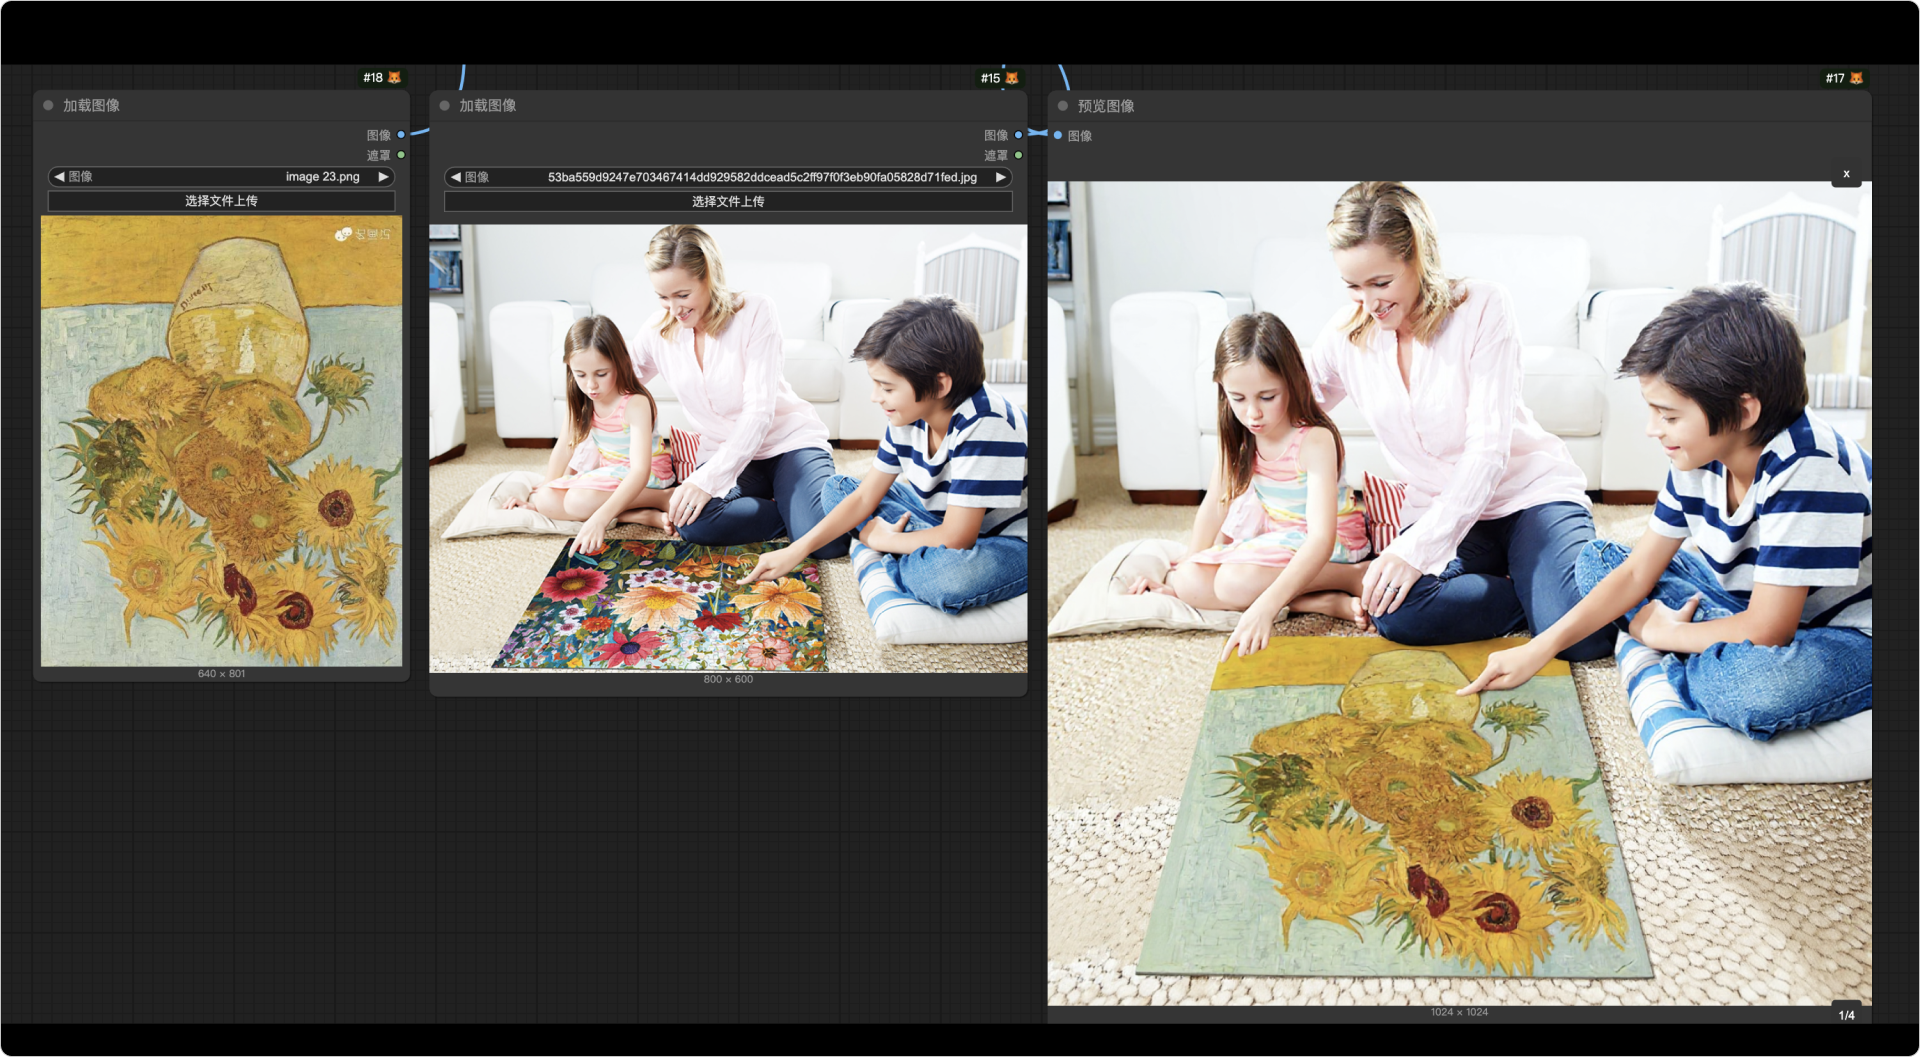The height and width of the screenshot is (1057, 1920).
Task: Click the previous-image arrow beside image 23.png
Action: (x=59, y=177)
